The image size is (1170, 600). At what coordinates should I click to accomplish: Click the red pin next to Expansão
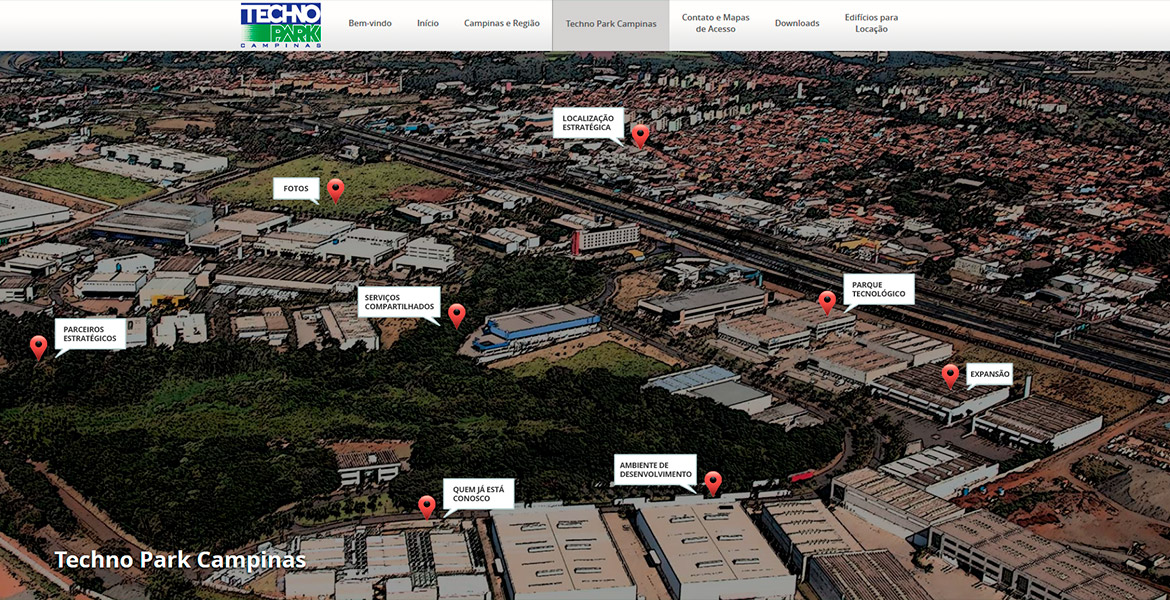pos(950,376)
